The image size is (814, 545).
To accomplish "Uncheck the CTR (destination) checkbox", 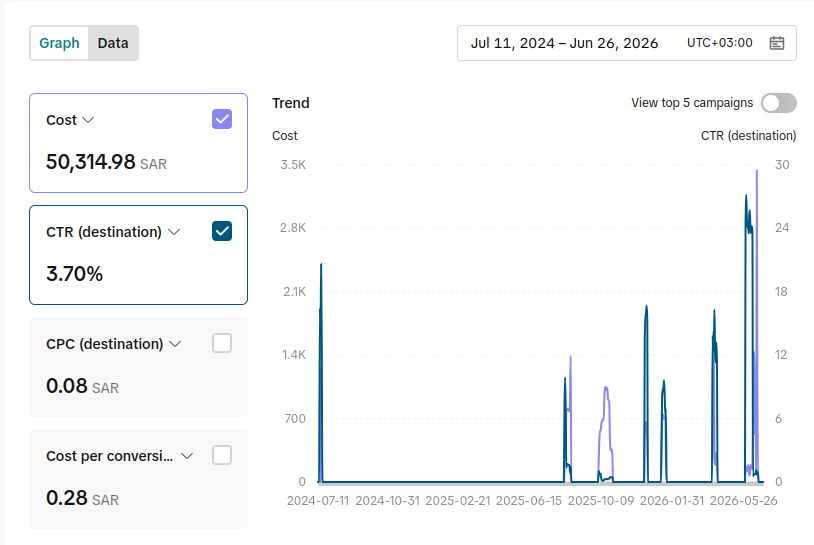I will pyautogui.click(x=222, y=231).
